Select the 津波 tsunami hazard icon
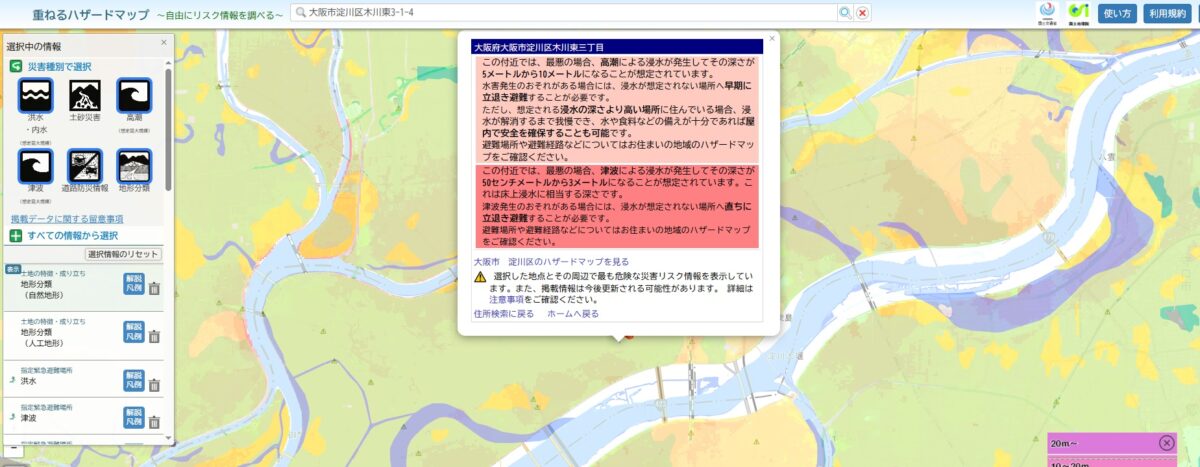The width and height of the screenshot is (1200, 467). coord(36,166)
